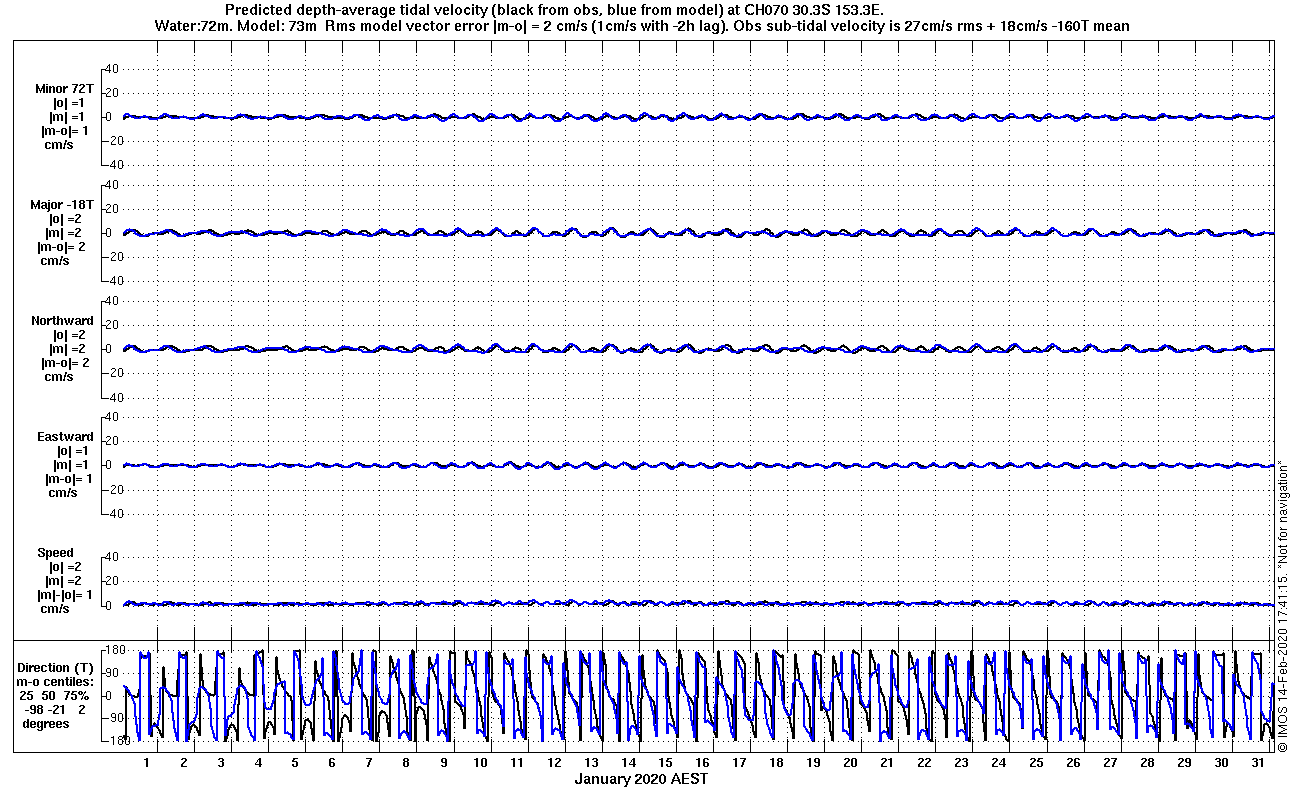The width and height of the screenshot is (1300, 800).
Task: Click the 180 tick of Direction panel
Action: click(x=114, y=651)
